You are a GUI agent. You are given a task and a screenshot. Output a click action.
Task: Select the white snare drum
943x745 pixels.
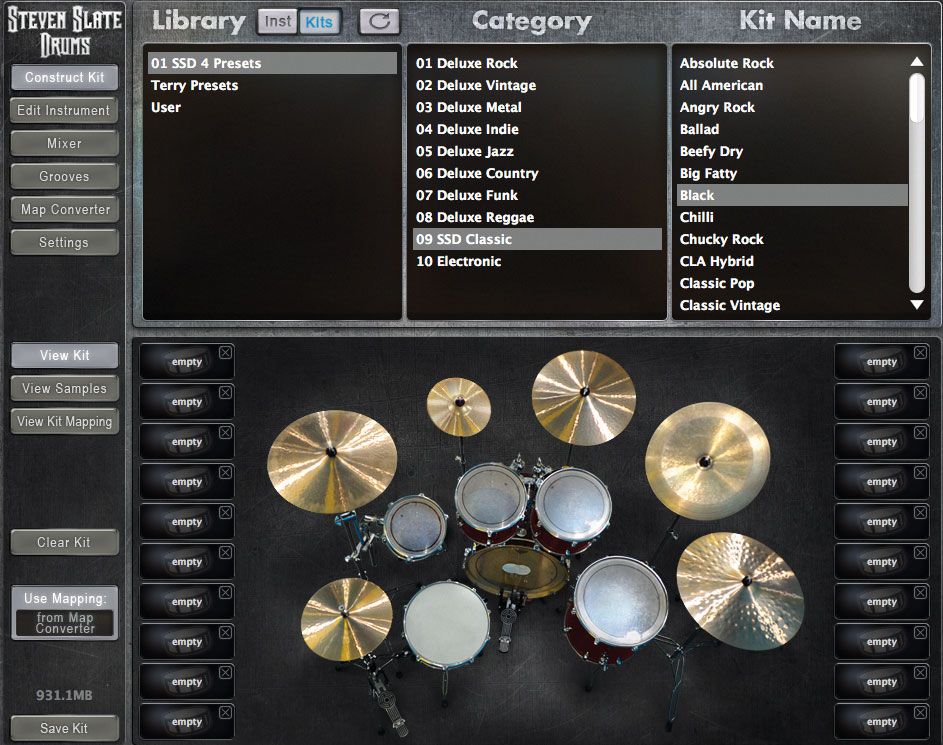pyautogui.click(x=447, y=625)
